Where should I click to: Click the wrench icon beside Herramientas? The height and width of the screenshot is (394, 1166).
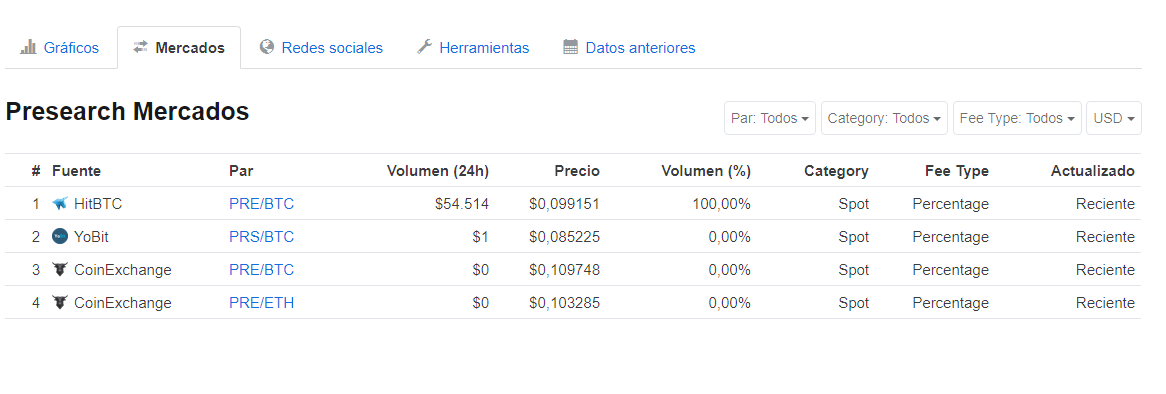click(425, 47)
